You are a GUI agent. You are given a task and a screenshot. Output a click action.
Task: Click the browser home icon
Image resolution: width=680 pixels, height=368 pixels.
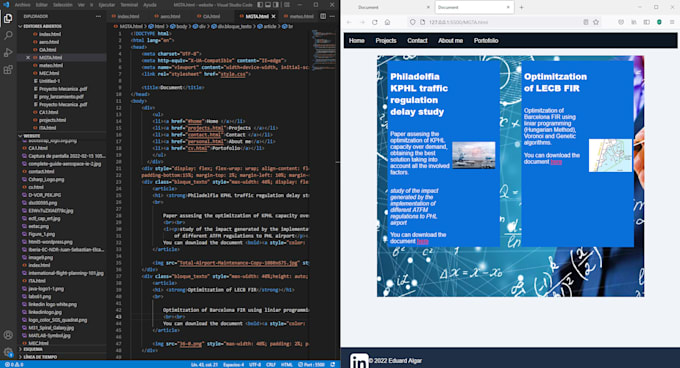coord(387,22)
